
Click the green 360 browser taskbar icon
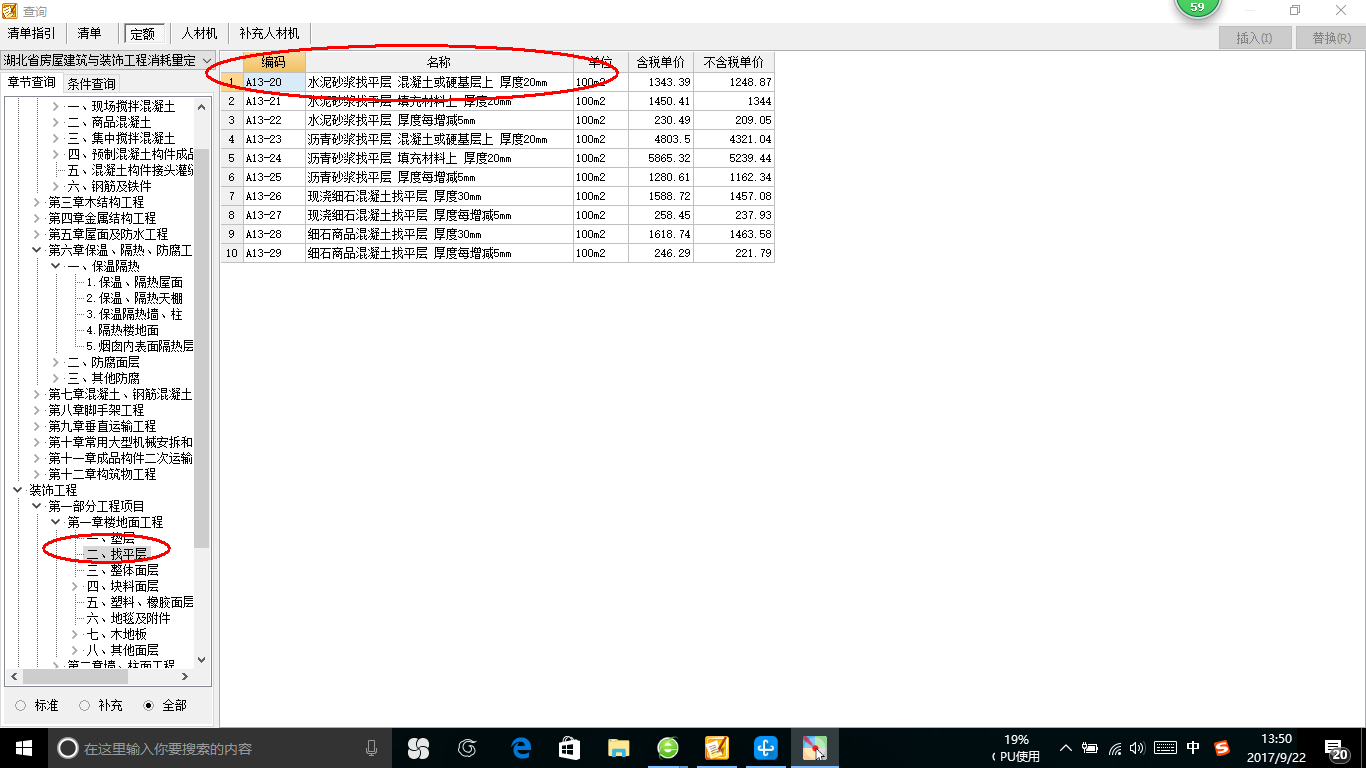pyautogui.click(x=668, y=747)
